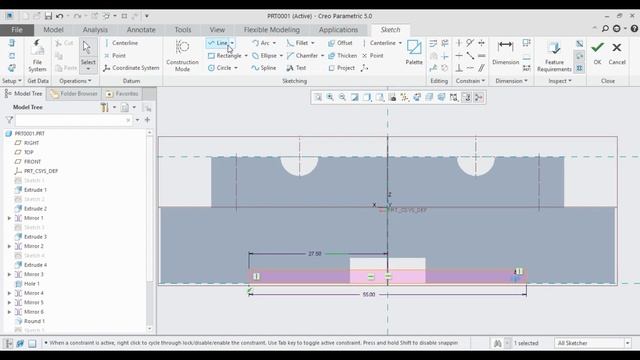
Task: Click the 27.50 dimension value
Action: click(x=315, y=254)
